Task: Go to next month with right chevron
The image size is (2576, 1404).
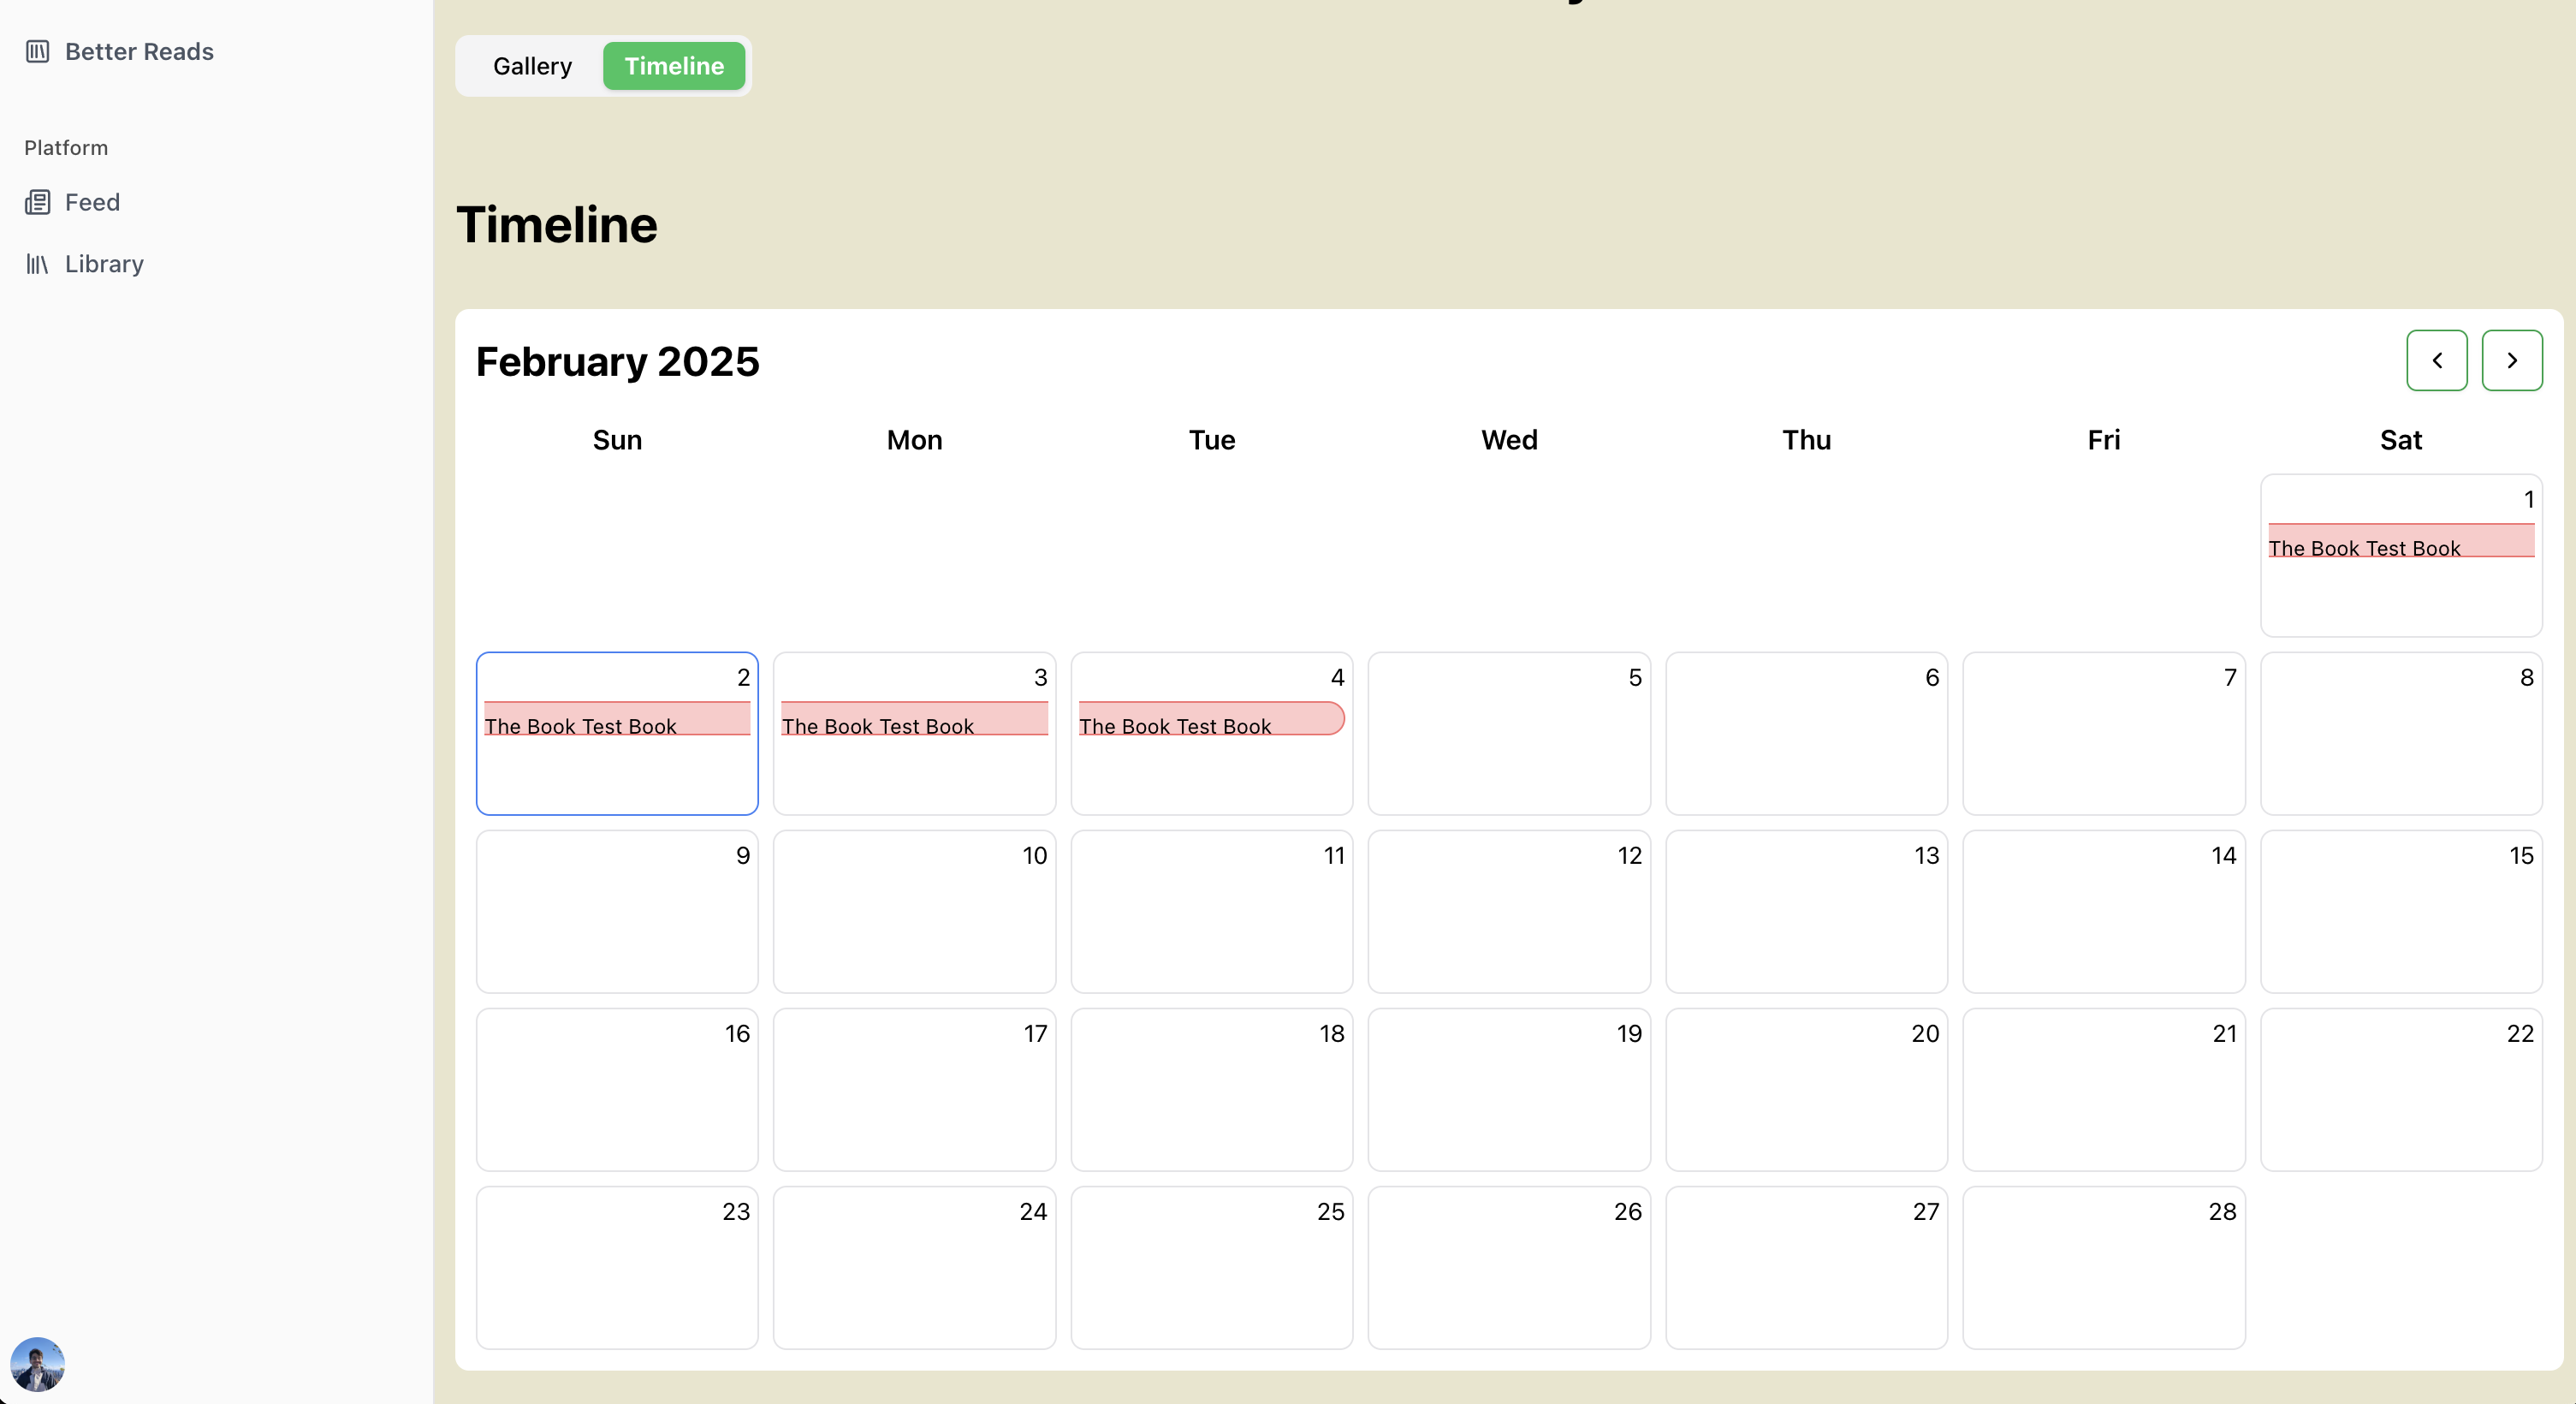Action: click(2511, 361)
